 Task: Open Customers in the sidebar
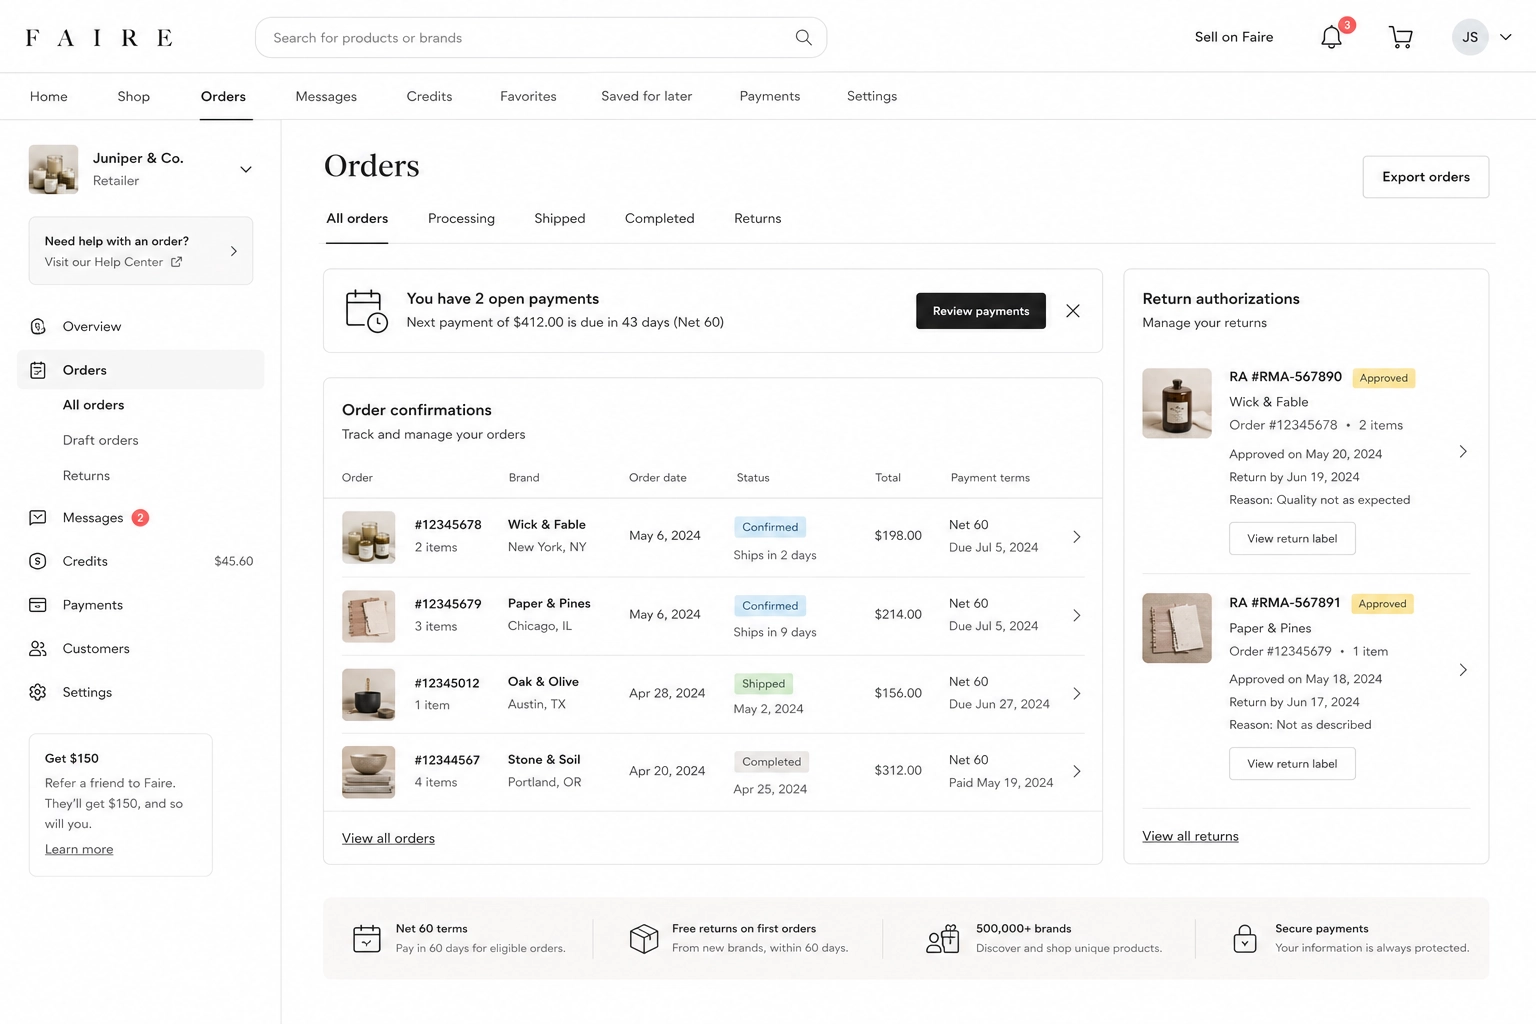coord(96,649)
